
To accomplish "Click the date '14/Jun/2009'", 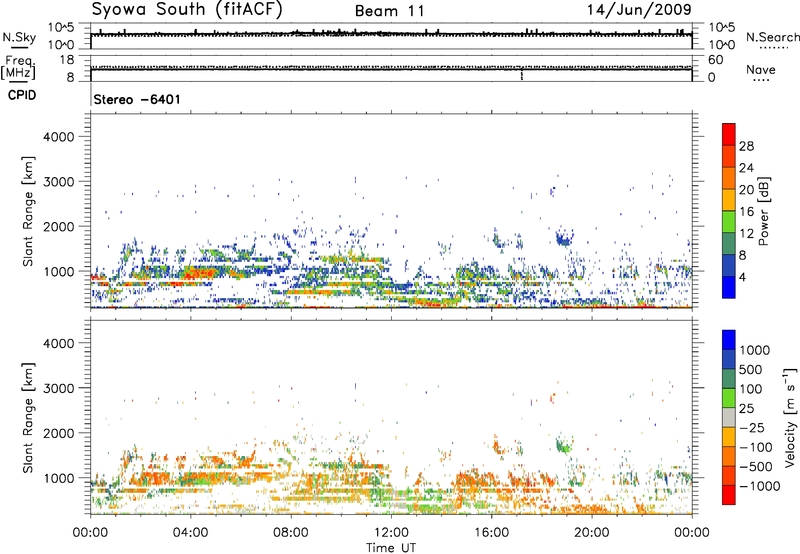I will coord(639,10).
